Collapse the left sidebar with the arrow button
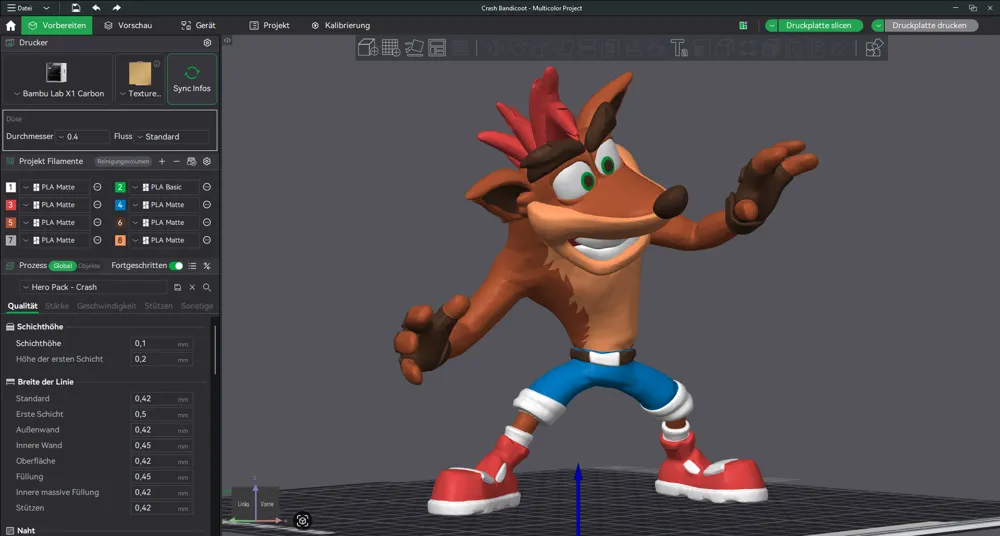 click(x=227, y=40)
